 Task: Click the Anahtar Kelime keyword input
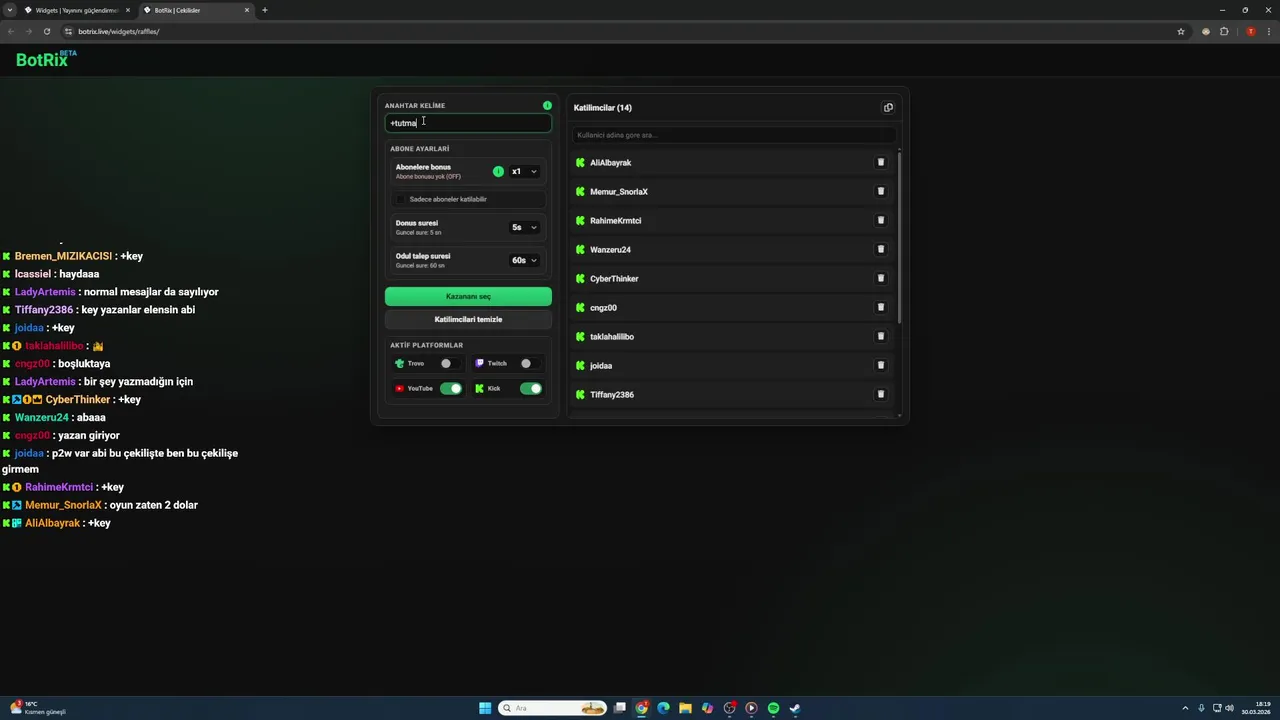point(468,123)
